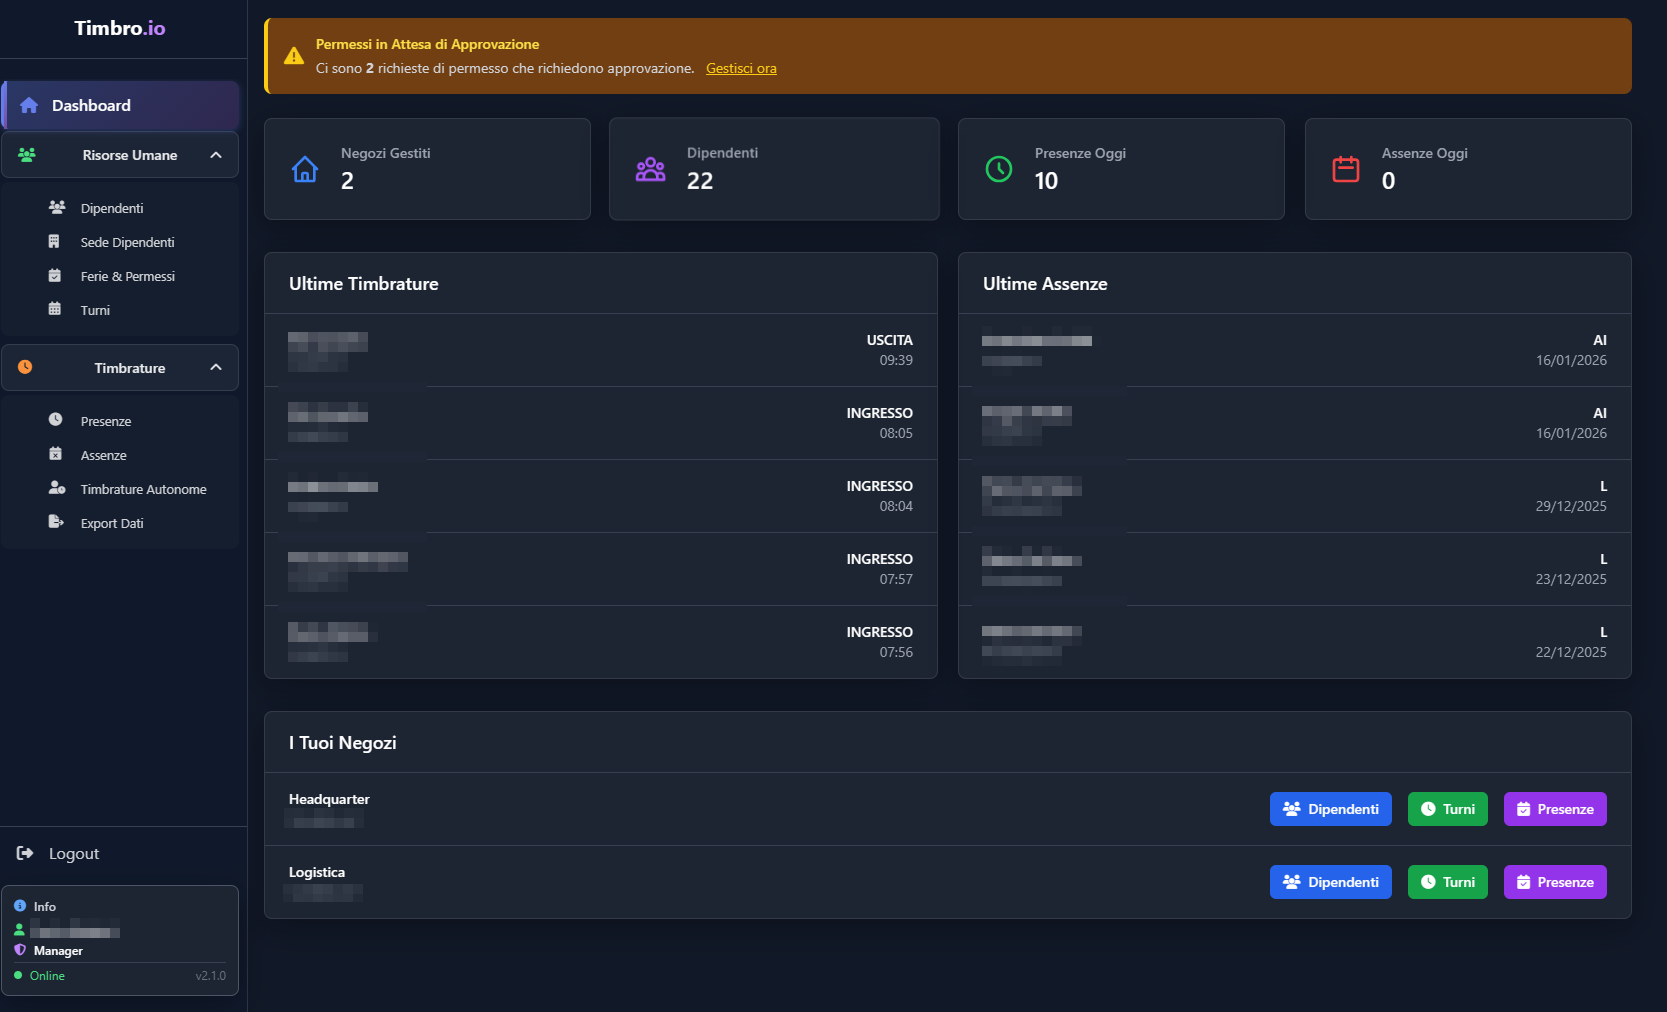This screenshot has height=1012, width=1667.
Task: Click the Assenze Oggi calendar icon
Action: click(x=1346, y=169)
